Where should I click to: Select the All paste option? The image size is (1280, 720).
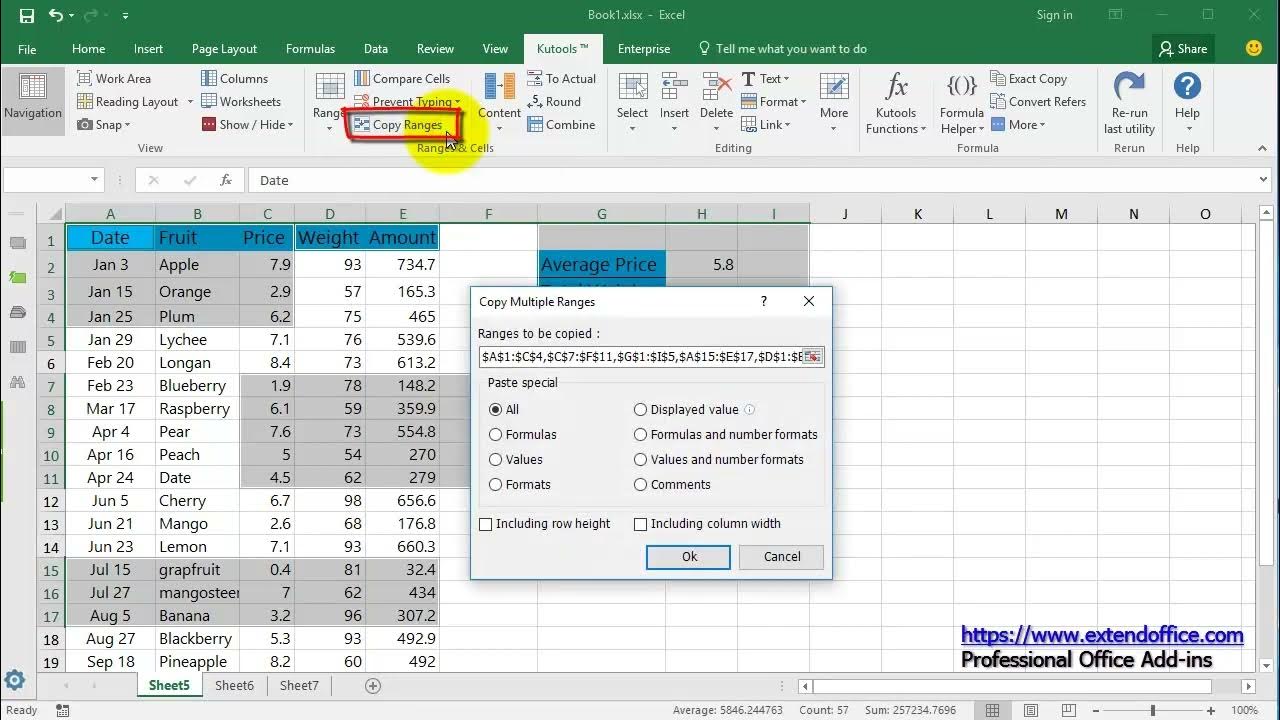pos(504,409)
